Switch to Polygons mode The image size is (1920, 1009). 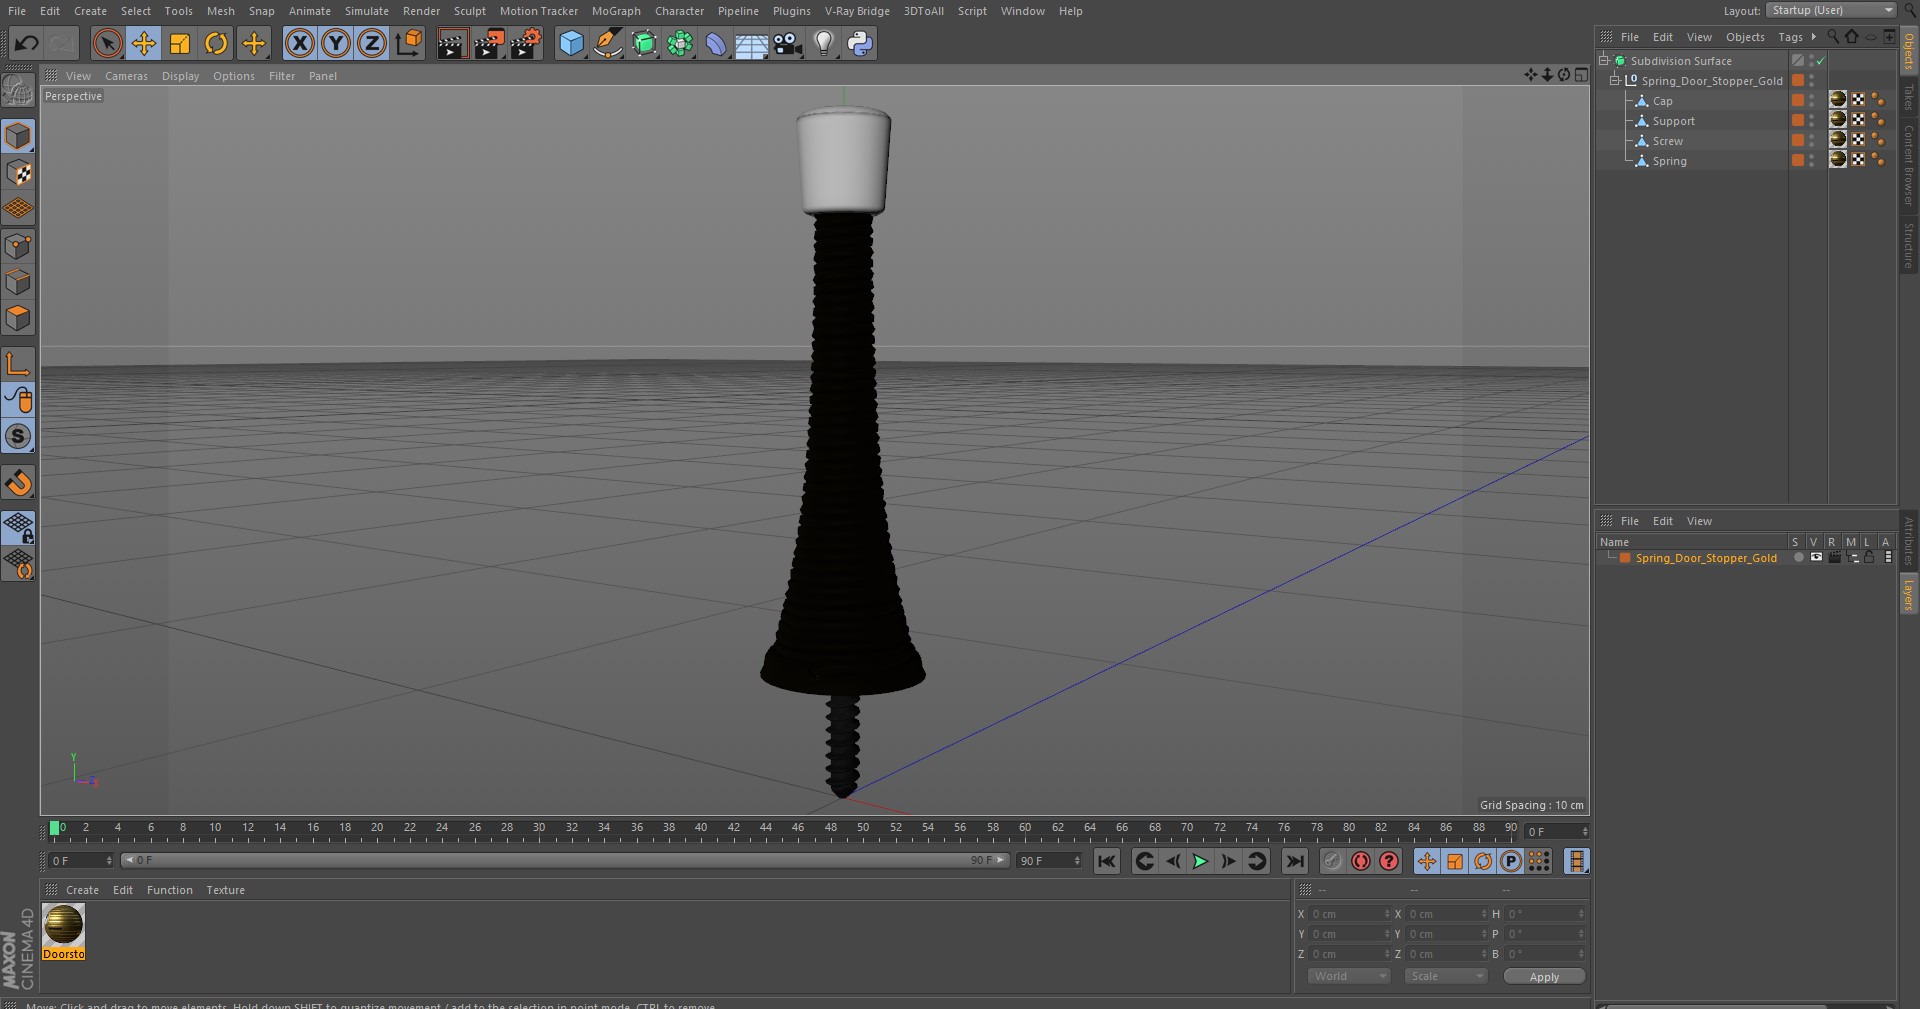pyautogui.click(x=18, y=319)
